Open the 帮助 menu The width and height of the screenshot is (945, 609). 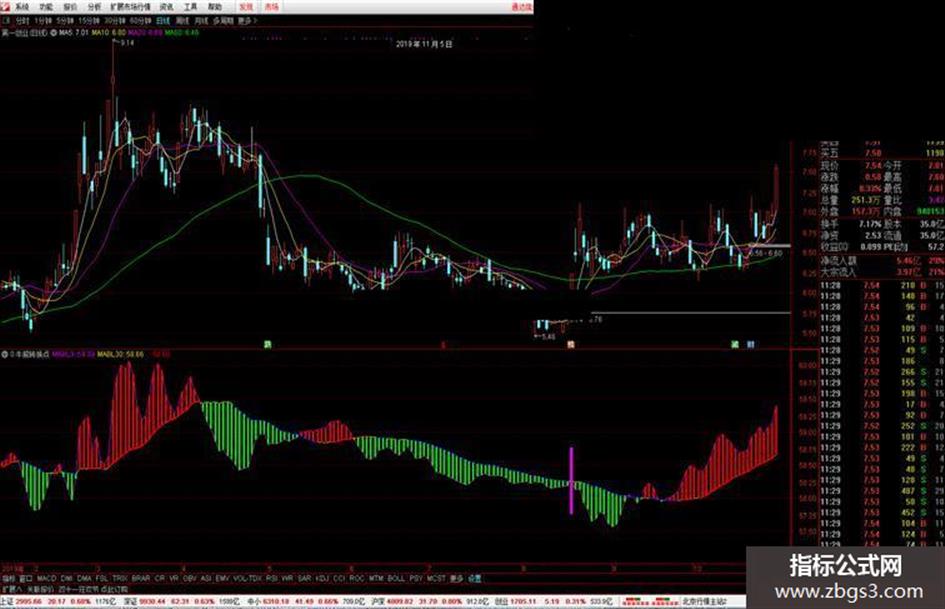(215, 7)
